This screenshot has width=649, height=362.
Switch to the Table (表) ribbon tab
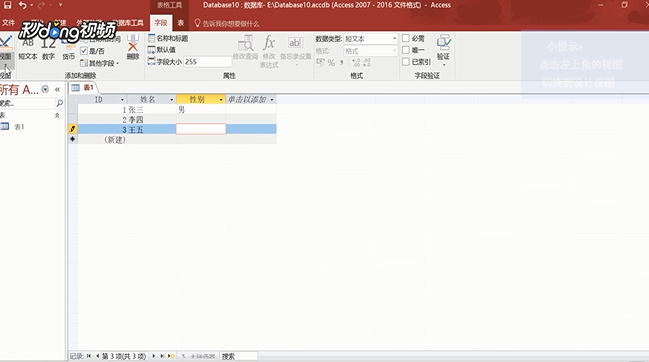click(181, 23)
